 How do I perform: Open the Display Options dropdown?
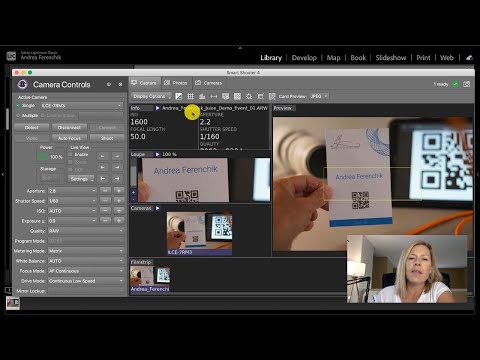coord(151,96)
